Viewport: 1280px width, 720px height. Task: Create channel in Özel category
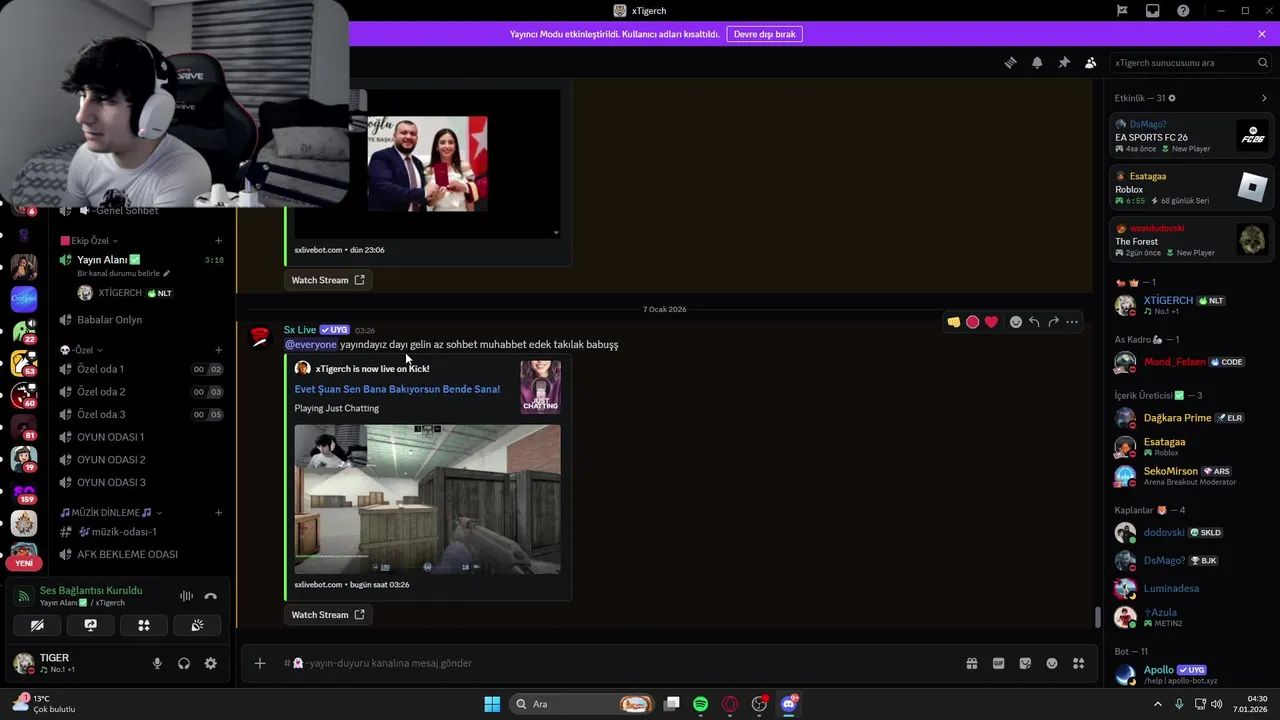click(218, 350)
